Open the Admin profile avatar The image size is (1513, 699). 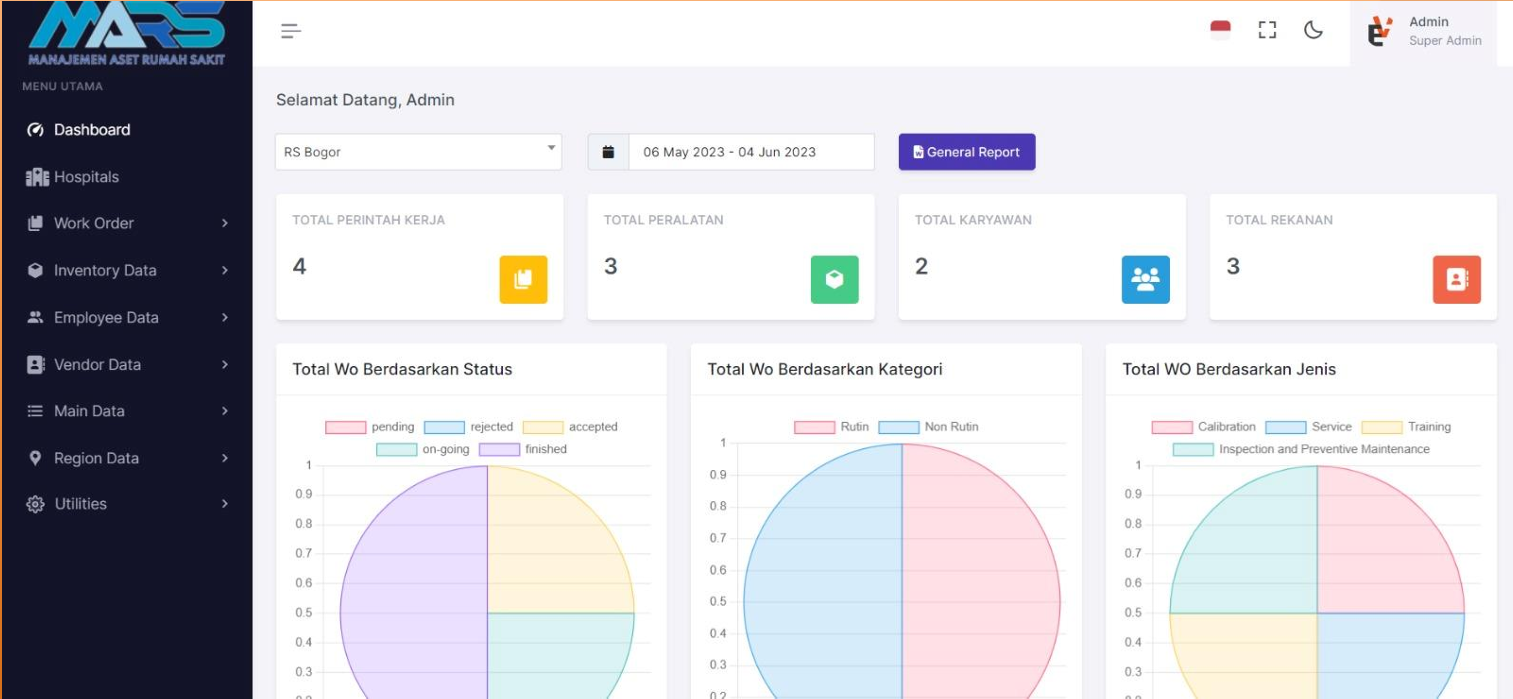pos(1380,31)
